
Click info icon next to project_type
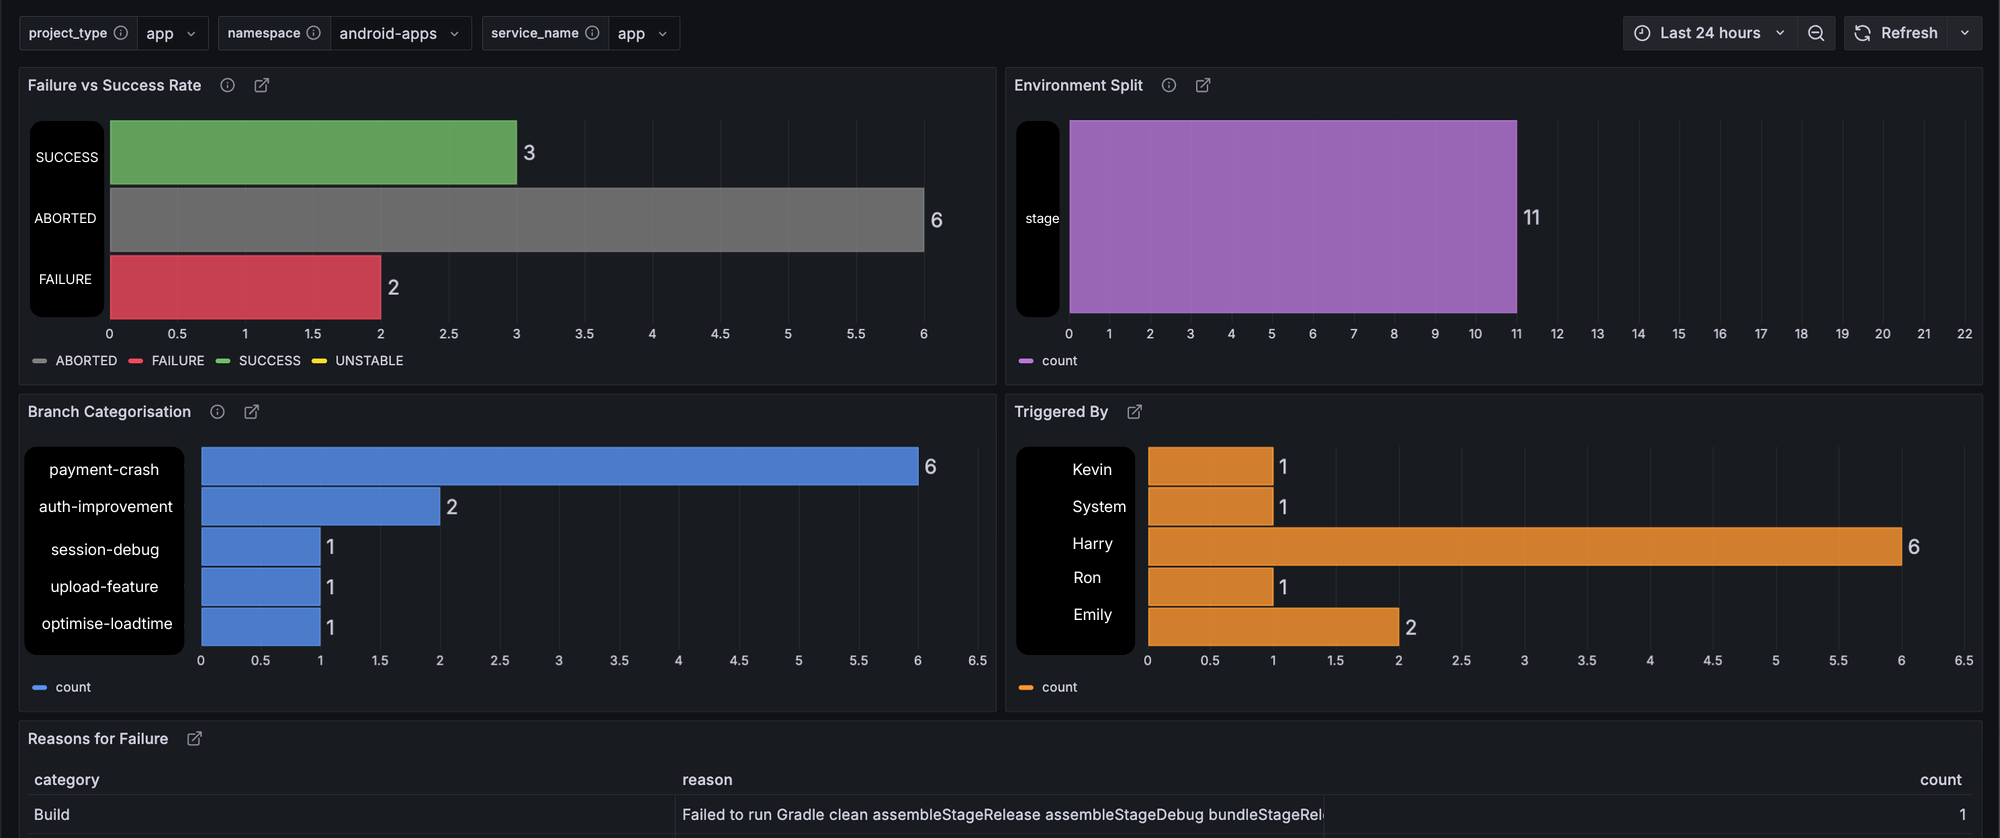tap(121, 33)
